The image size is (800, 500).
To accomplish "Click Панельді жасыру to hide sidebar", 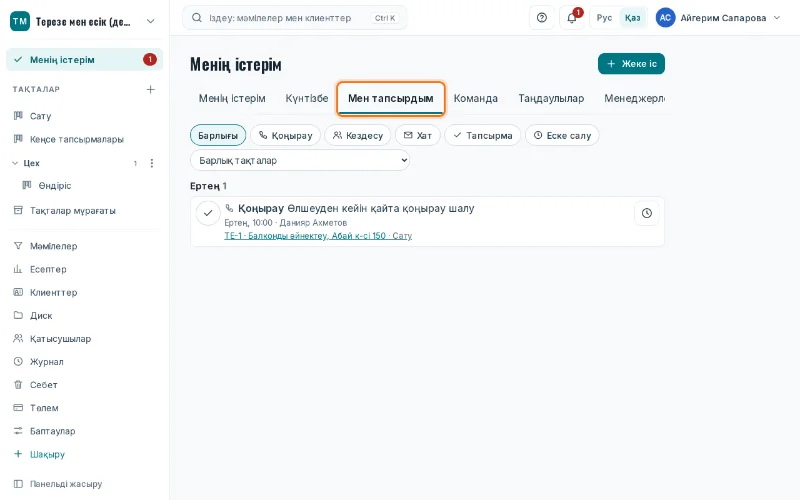I will pos(84,484).
